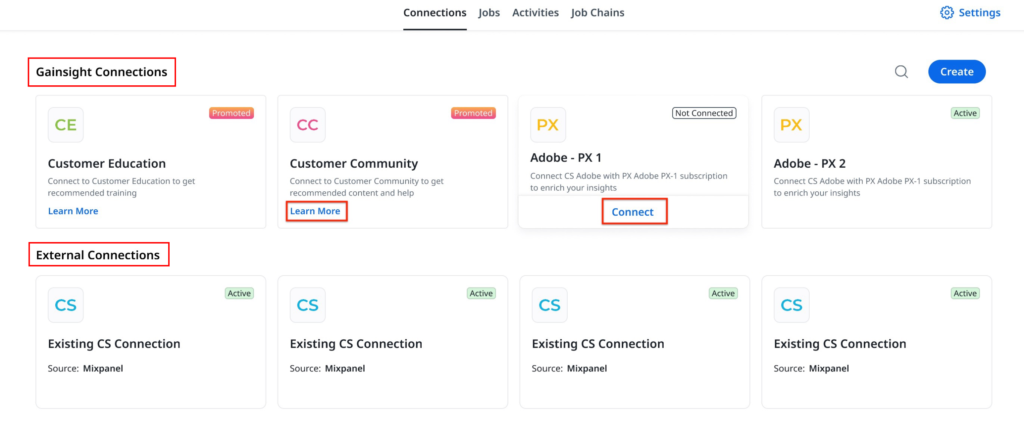The width and height of the screenshot is (1024, 424).
Task: Click the CC logo on Customer Community card
Action: coord(308,125)
